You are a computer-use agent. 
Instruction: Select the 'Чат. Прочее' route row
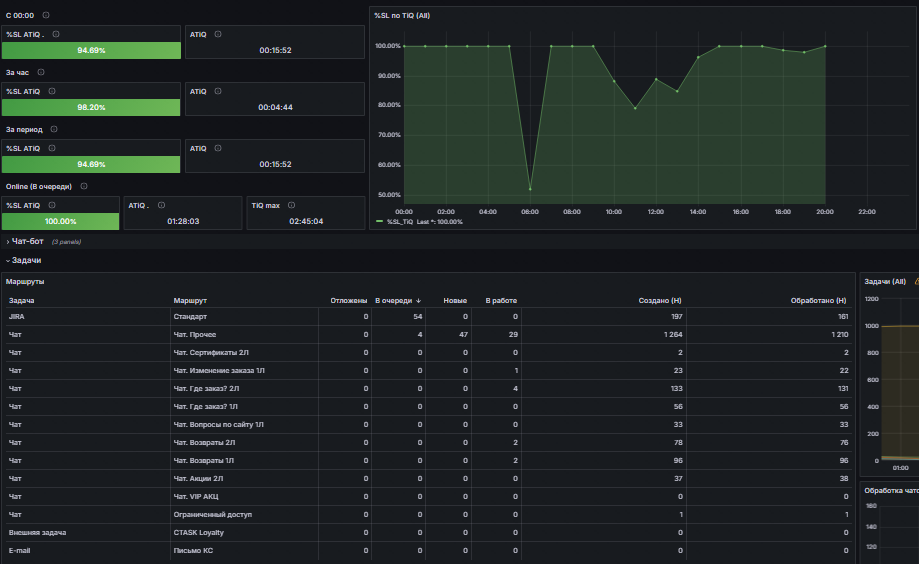pos(428,334)
